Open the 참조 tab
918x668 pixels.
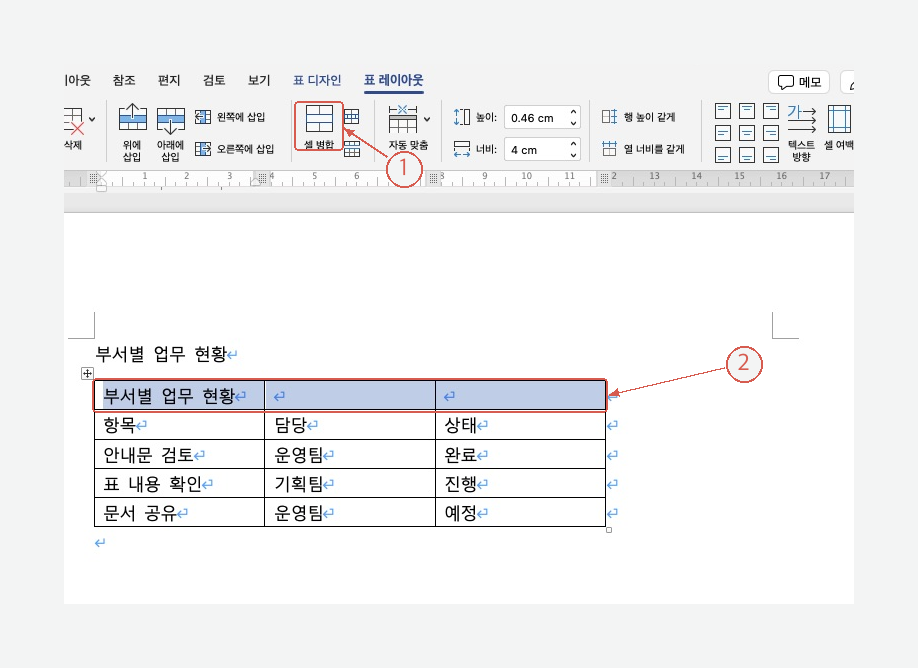click(x=124, y=80)
